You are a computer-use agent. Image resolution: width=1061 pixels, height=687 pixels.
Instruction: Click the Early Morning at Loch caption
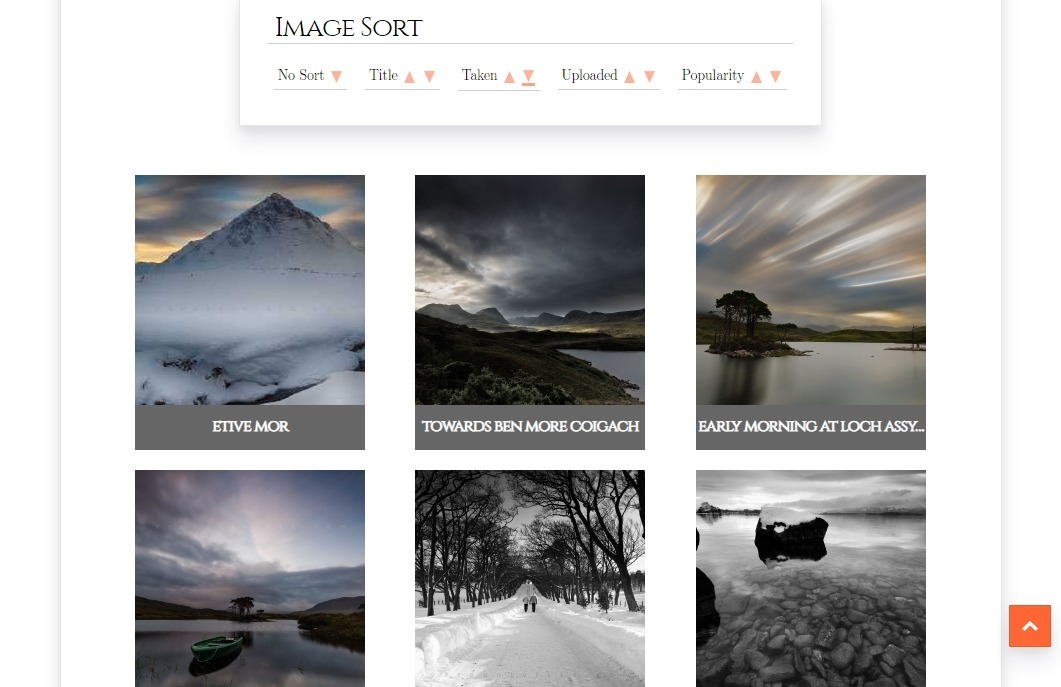coord(810,427)
